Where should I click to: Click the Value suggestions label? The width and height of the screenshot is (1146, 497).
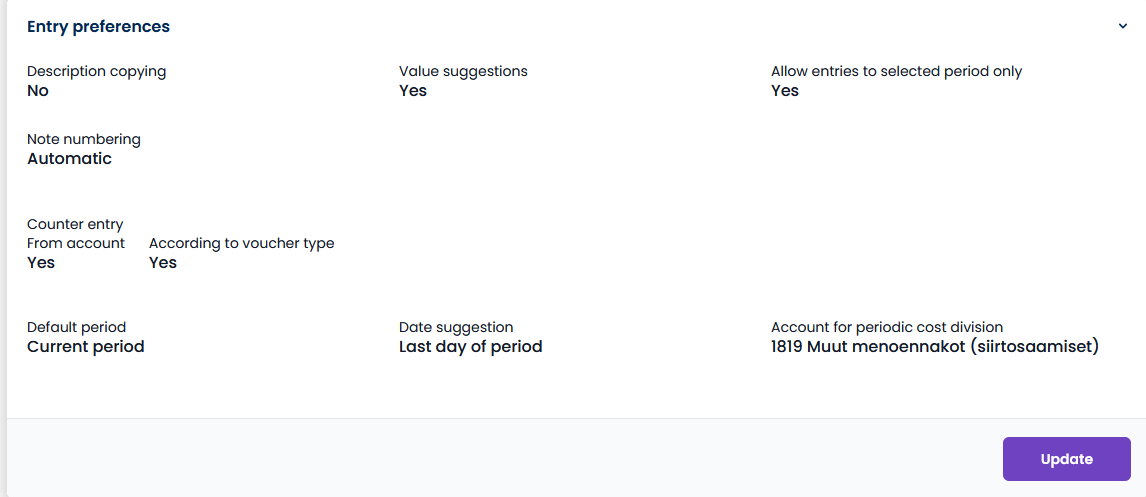pyautogui.click(x=463, y=71)
